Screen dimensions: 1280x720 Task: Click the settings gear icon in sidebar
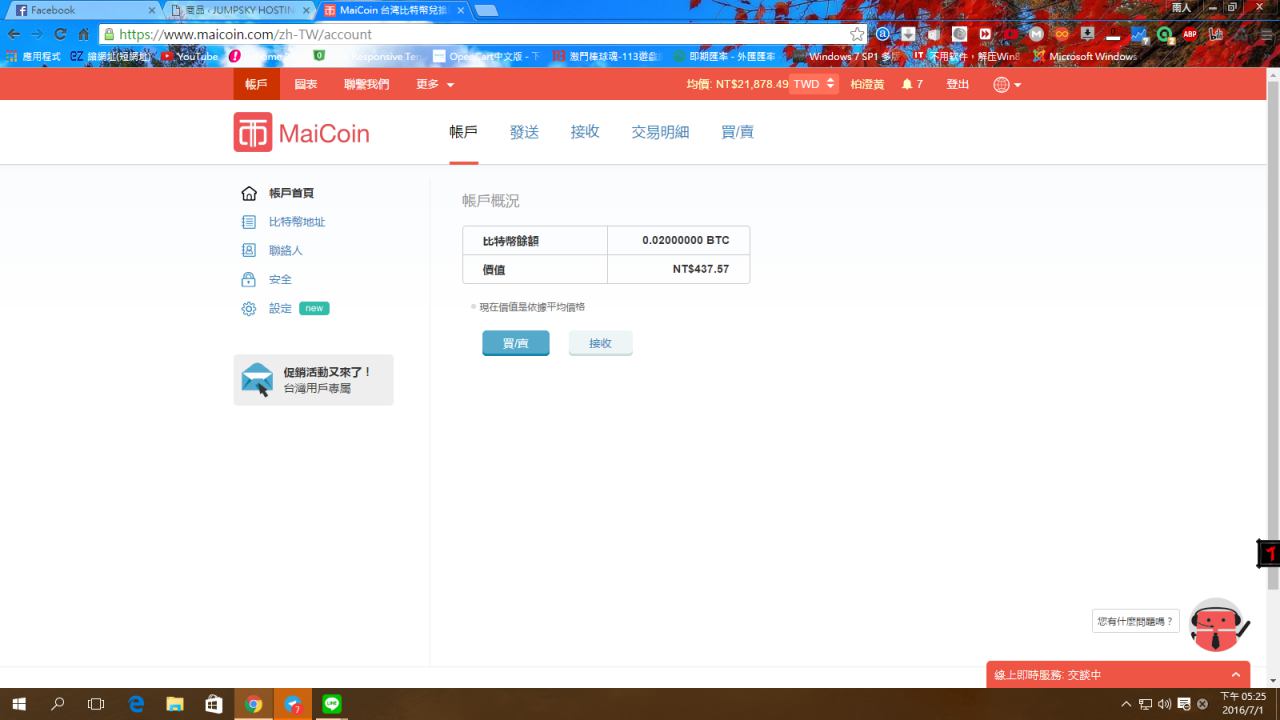point(249,309)
